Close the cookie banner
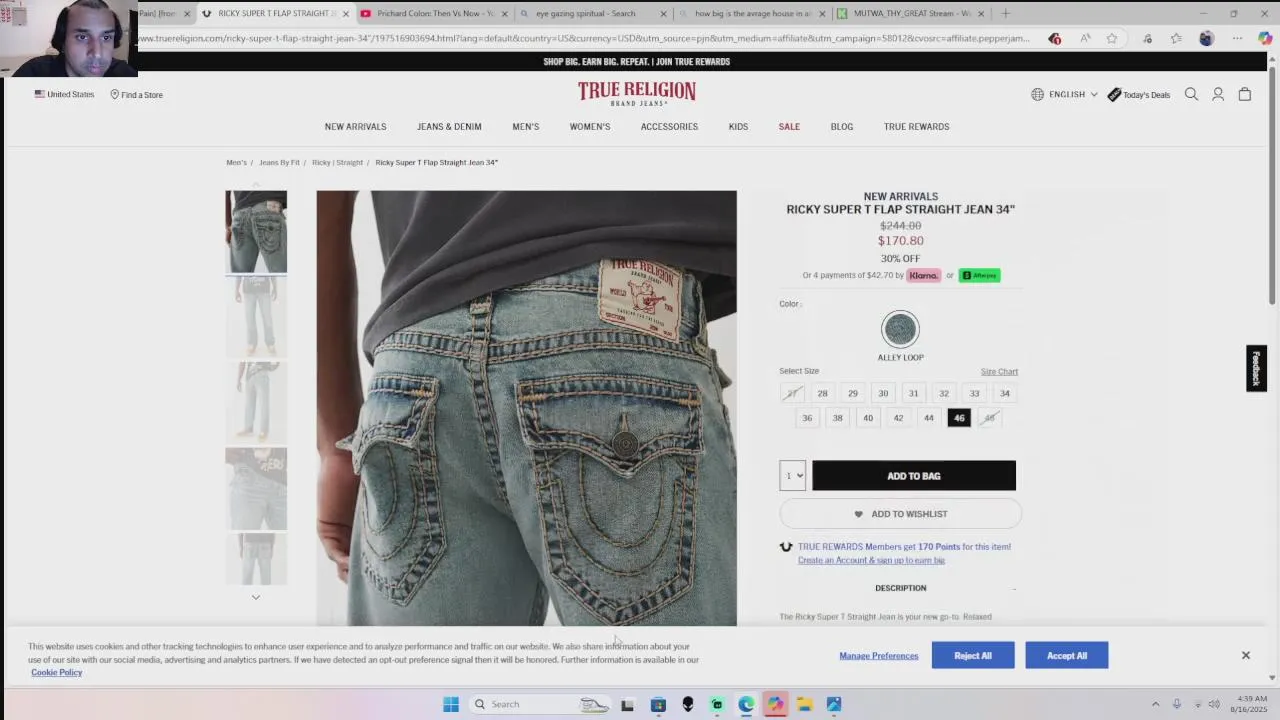Image resolution: width=1280 pixels, height=720 pixels. [1246, 655]
